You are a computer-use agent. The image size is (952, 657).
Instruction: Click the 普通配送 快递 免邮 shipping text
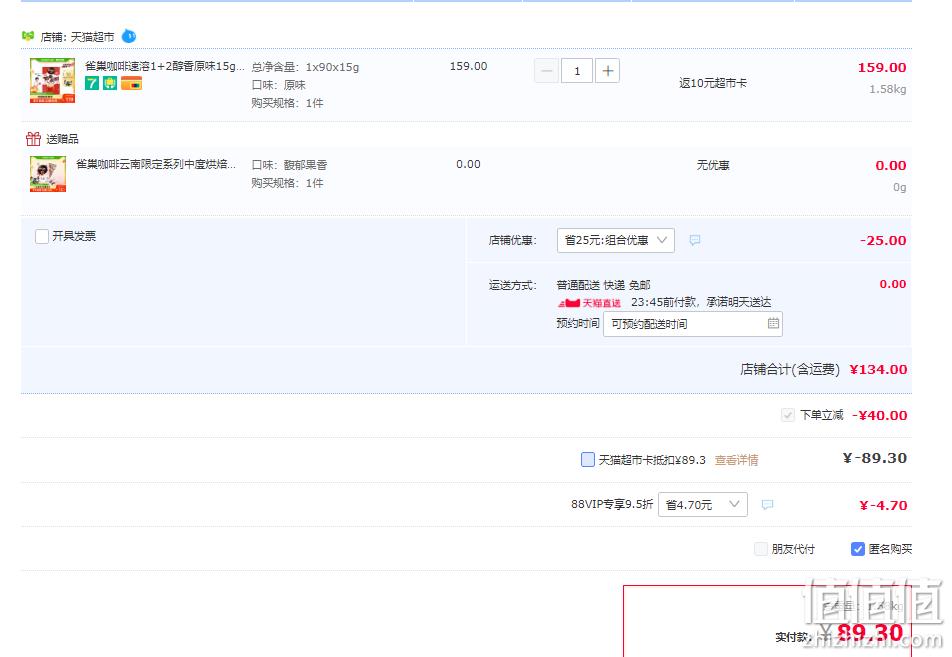click(604, 285)
